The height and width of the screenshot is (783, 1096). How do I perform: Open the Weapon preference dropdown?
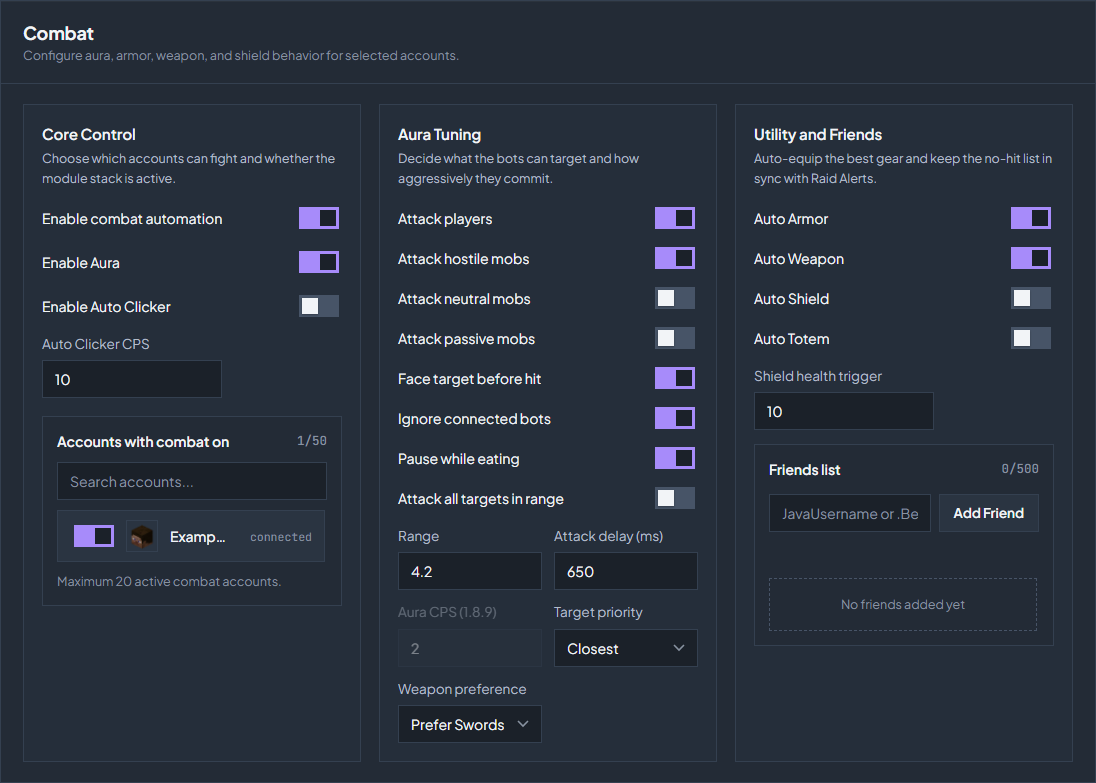470,724
